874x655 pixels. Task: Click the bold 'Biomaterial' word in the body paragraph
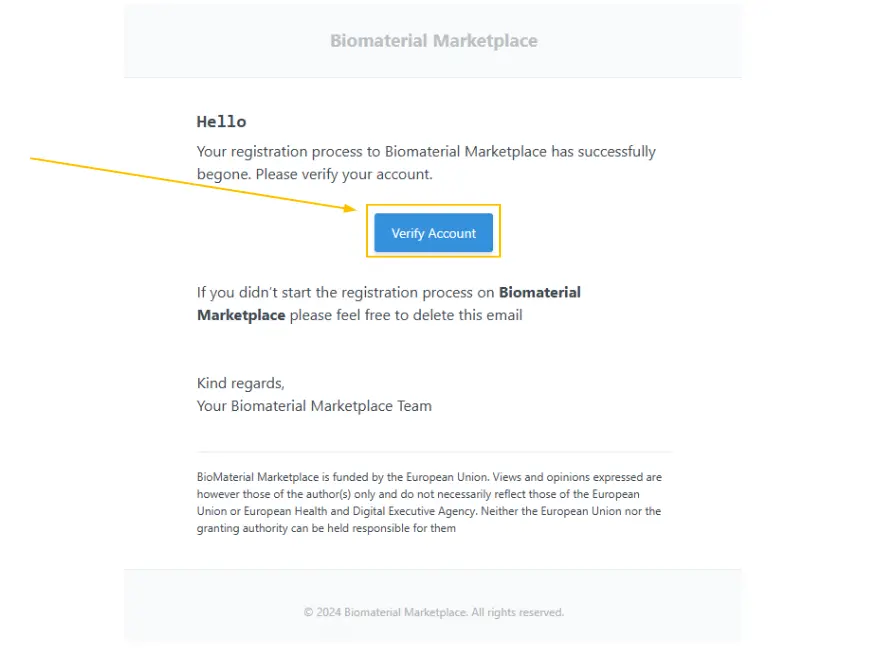pos(540,292)
